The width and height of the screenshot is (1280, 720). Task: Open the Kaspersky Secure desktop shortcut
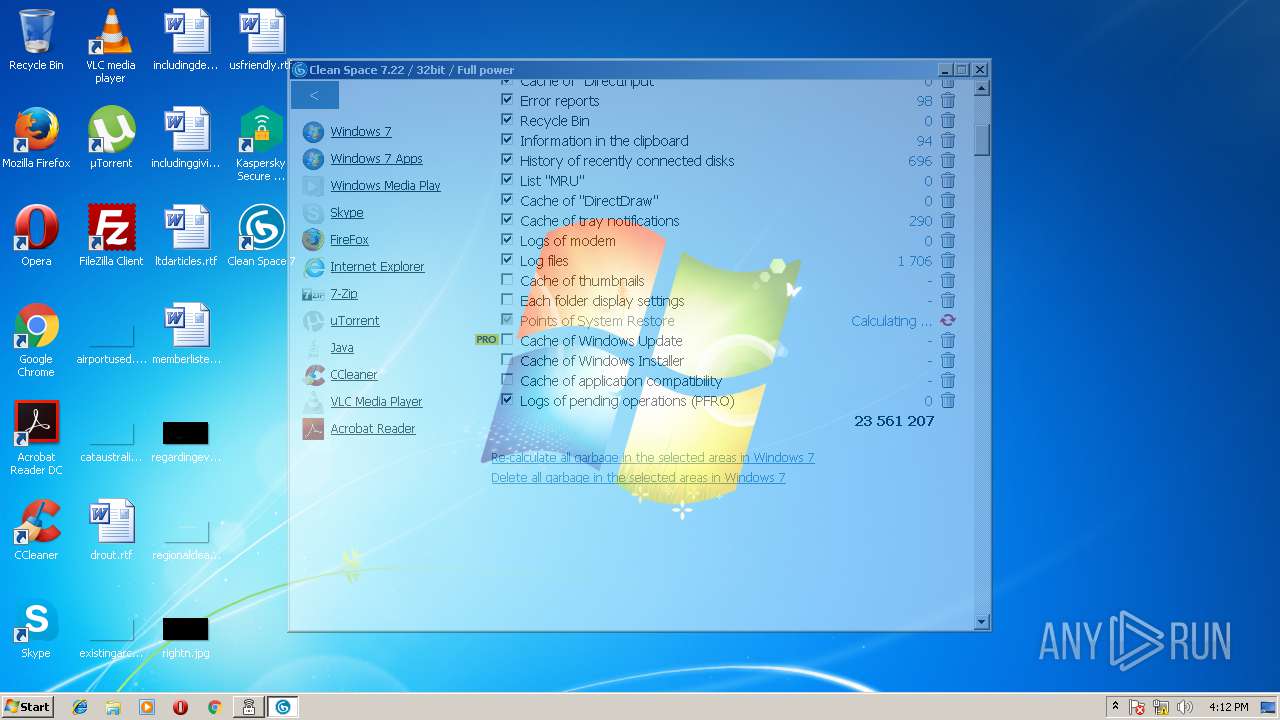click(x=261, y=144)
